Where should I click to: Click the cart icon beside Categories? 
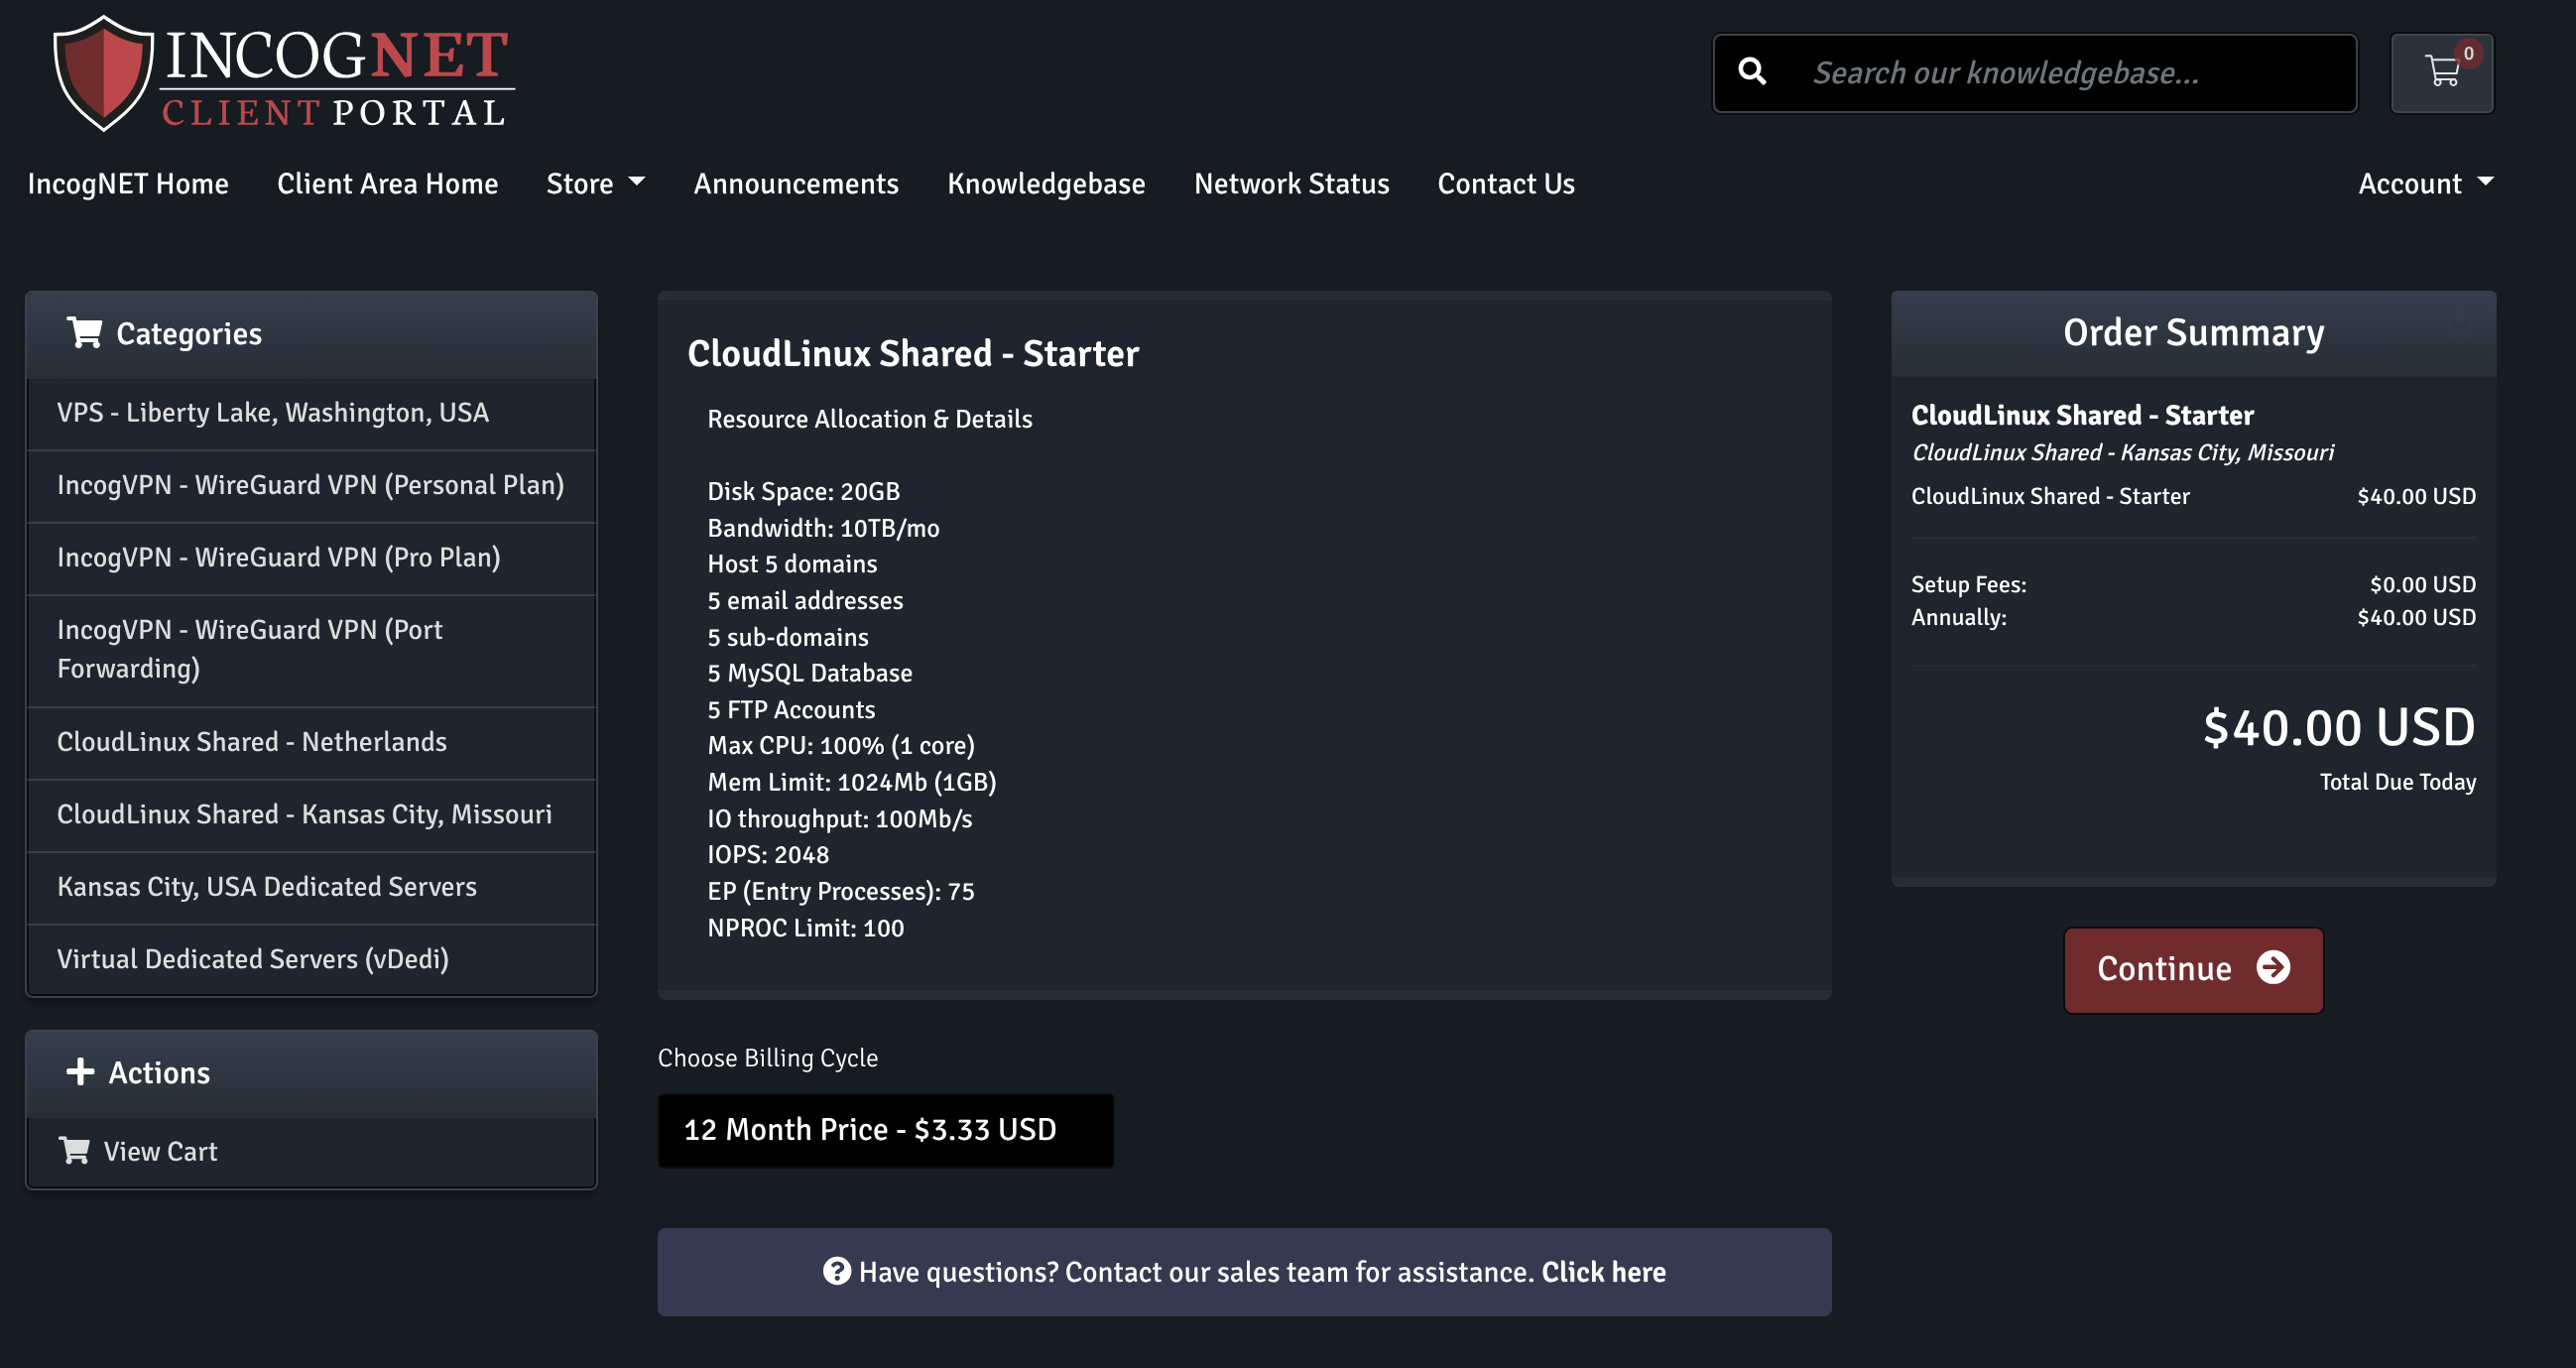[85, 333]
